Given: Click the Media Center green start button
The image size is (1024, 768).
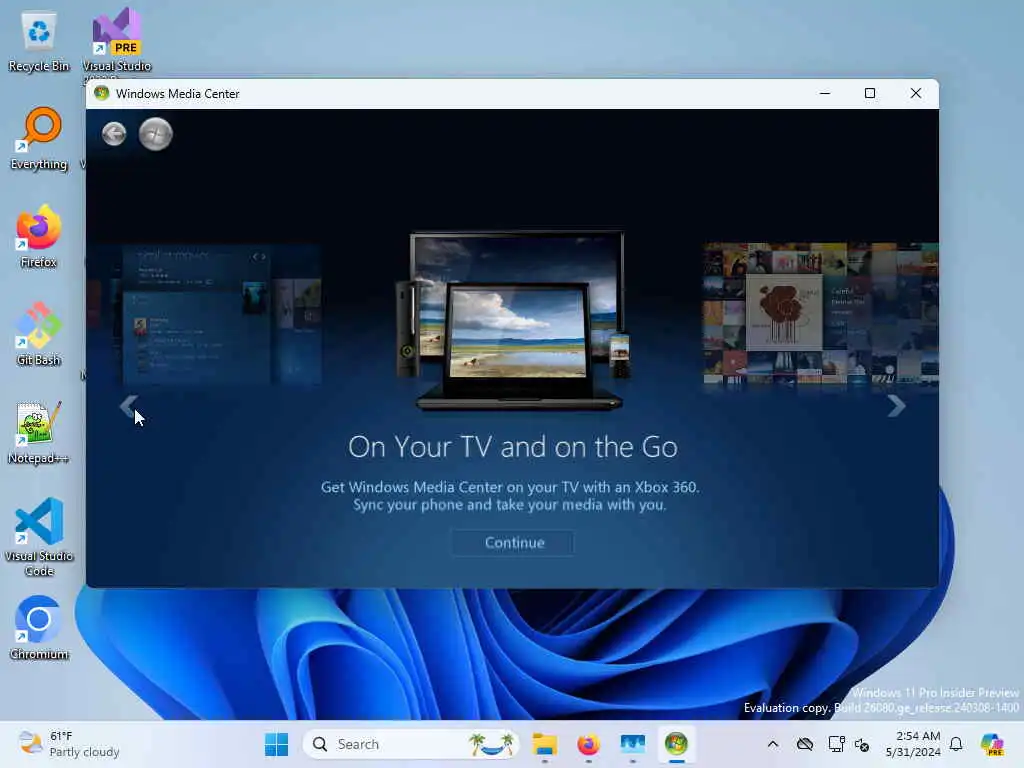Looking at the screenshot, I should [x=155, y=134].
